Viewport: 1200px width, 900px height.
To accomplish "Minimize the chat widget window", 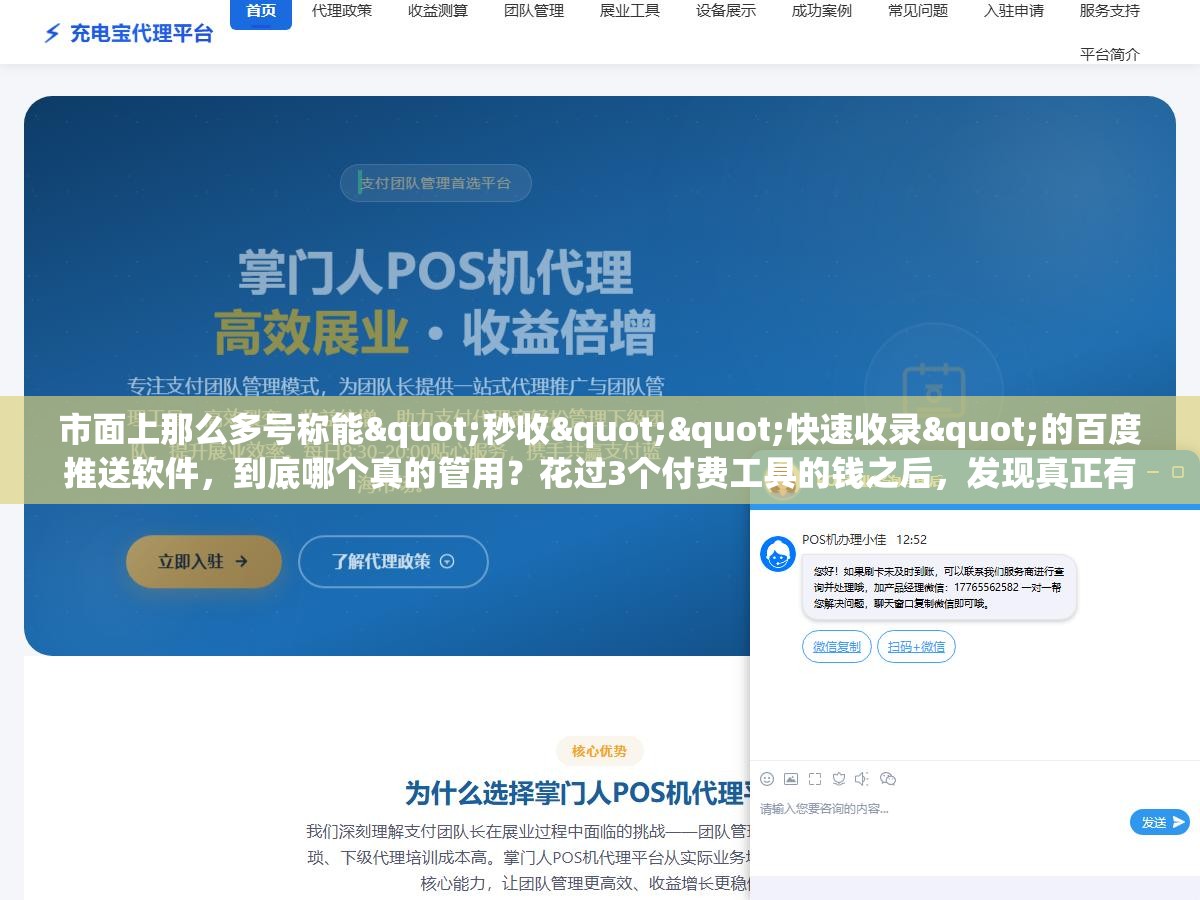I will point(1151,471).
